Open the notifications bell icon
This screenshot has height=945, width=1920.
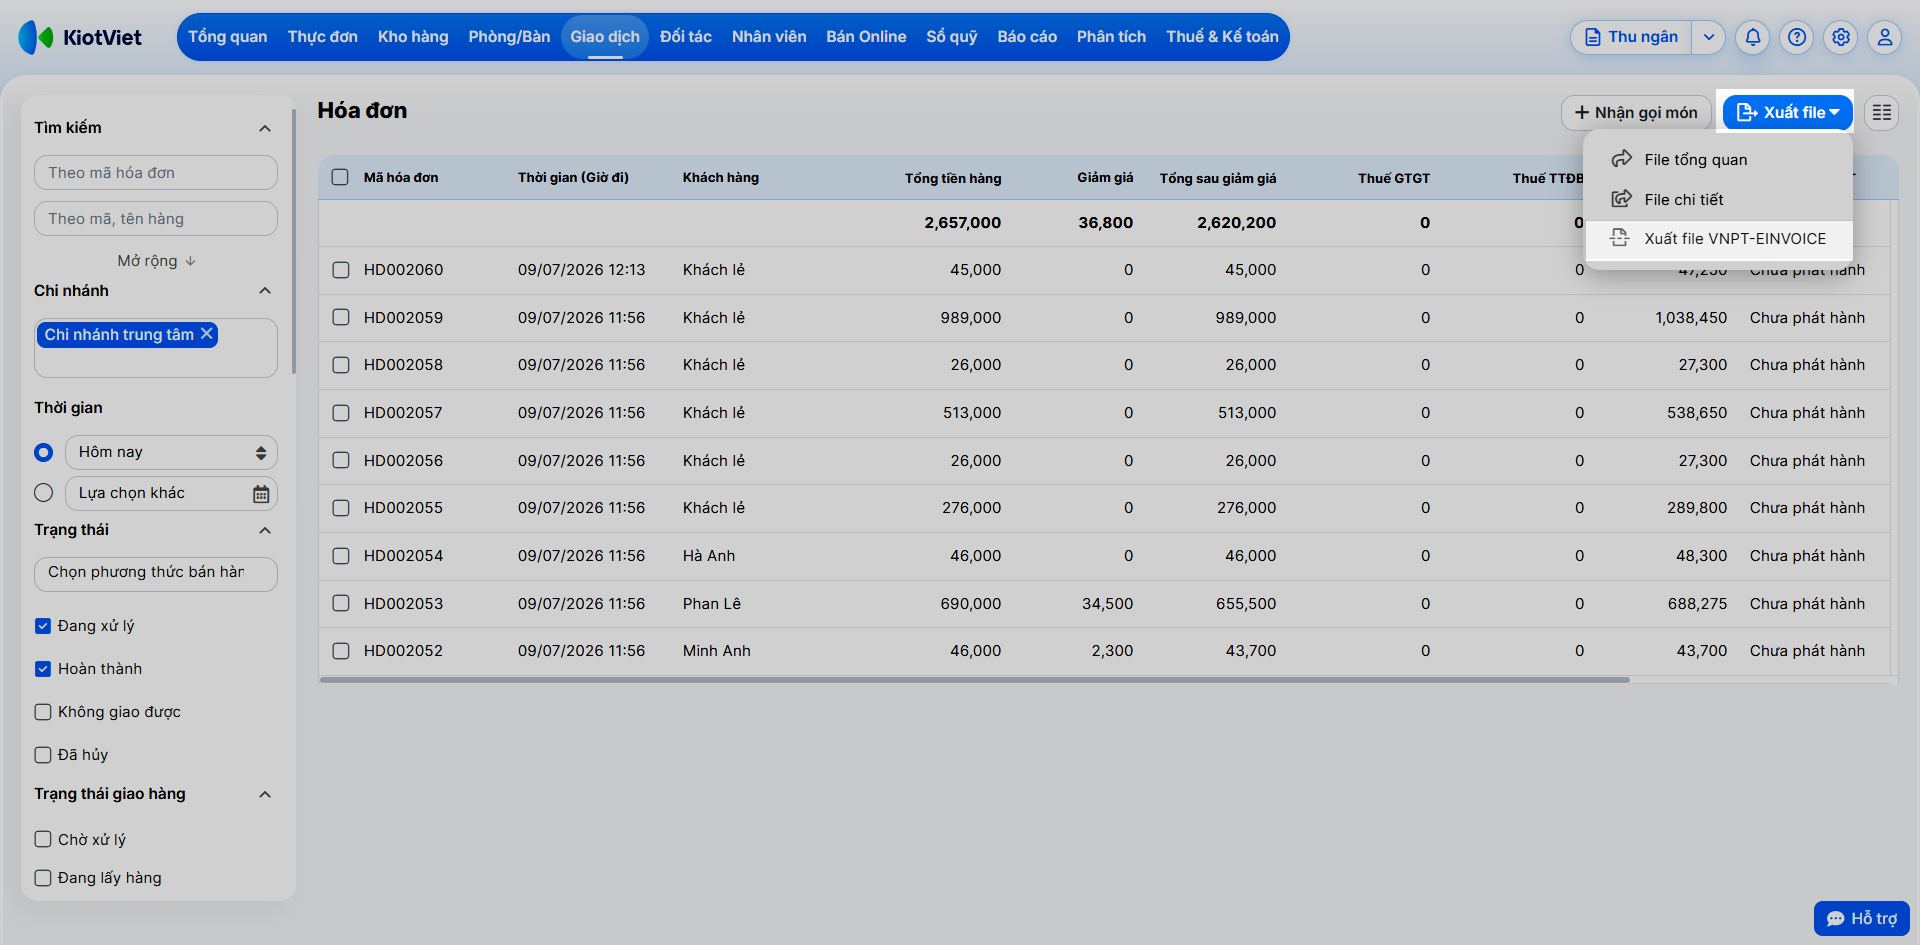coord(1753,37)
